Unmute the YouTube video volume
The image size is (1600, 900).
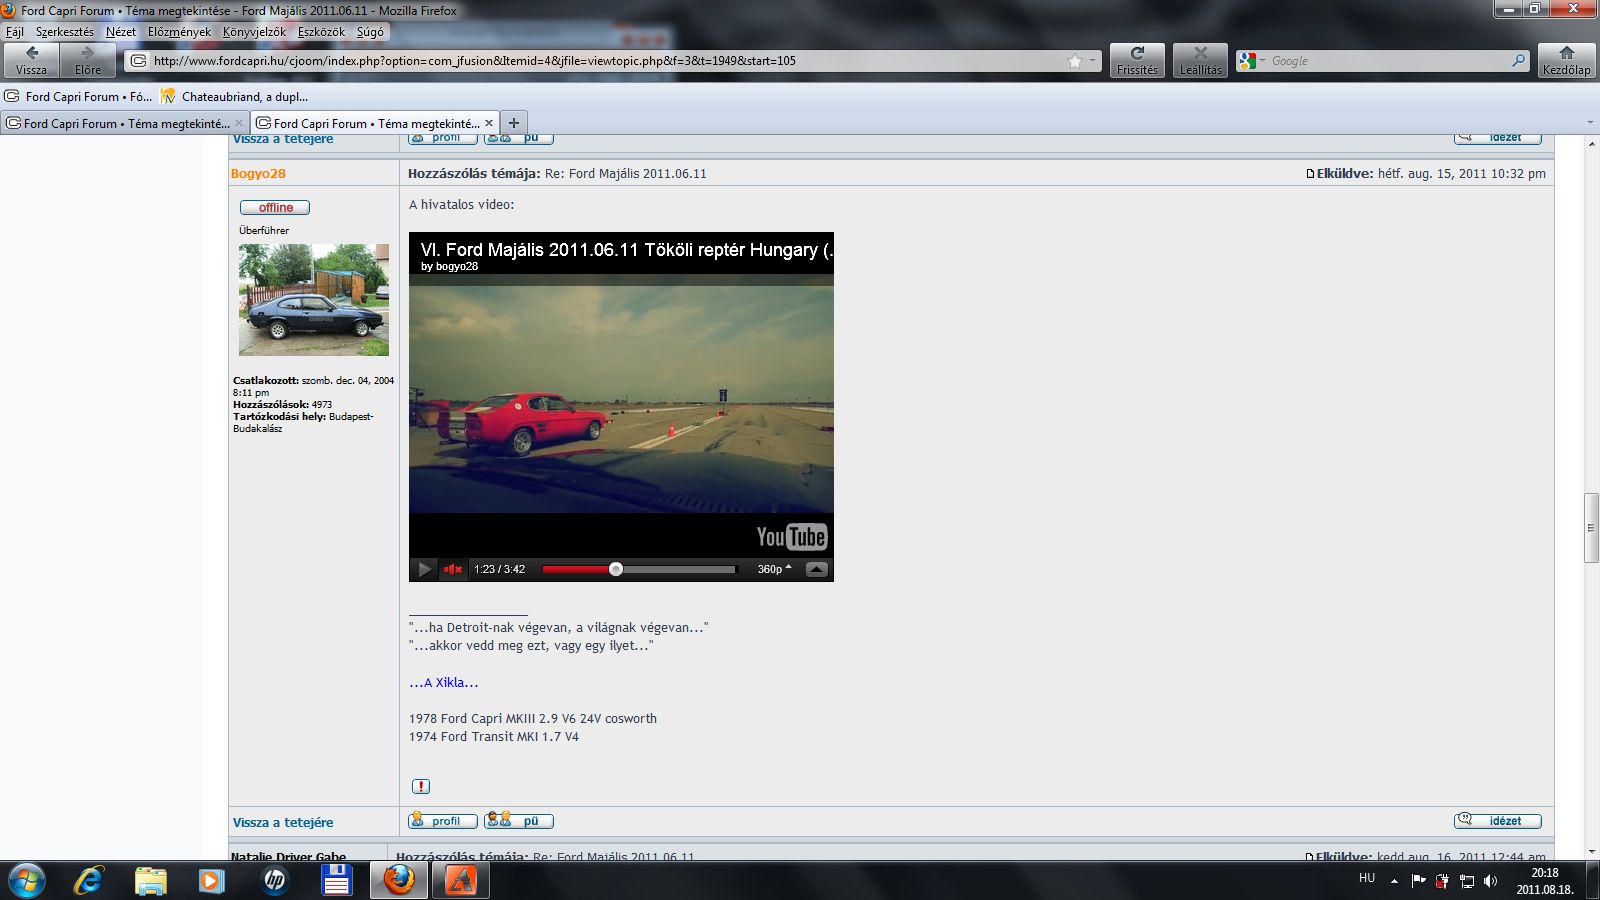(453, 569)
